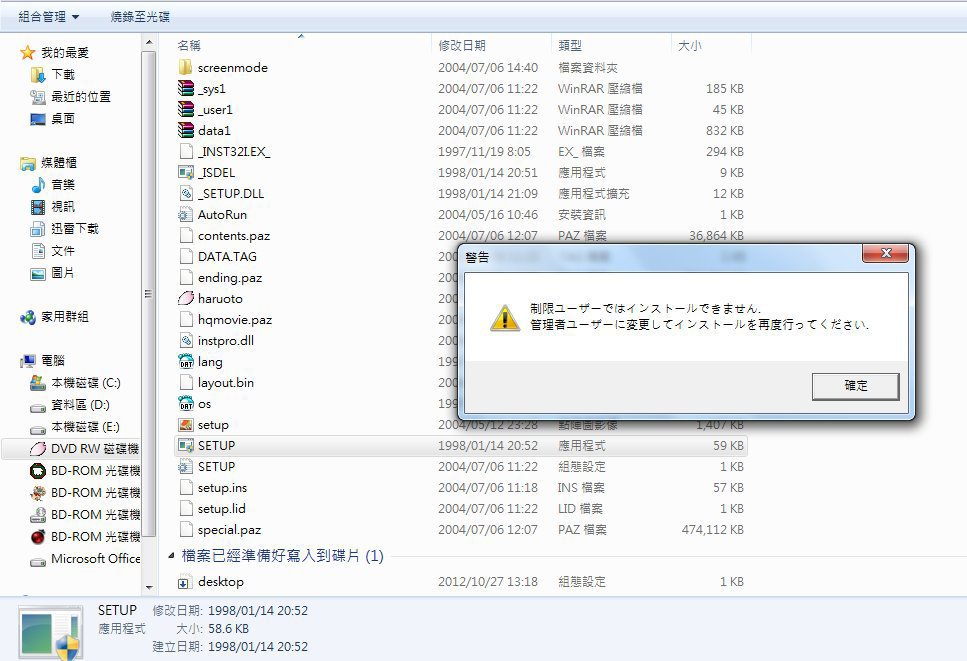
Task: Select the _ISDEL application icon
Action: [186, 172]
